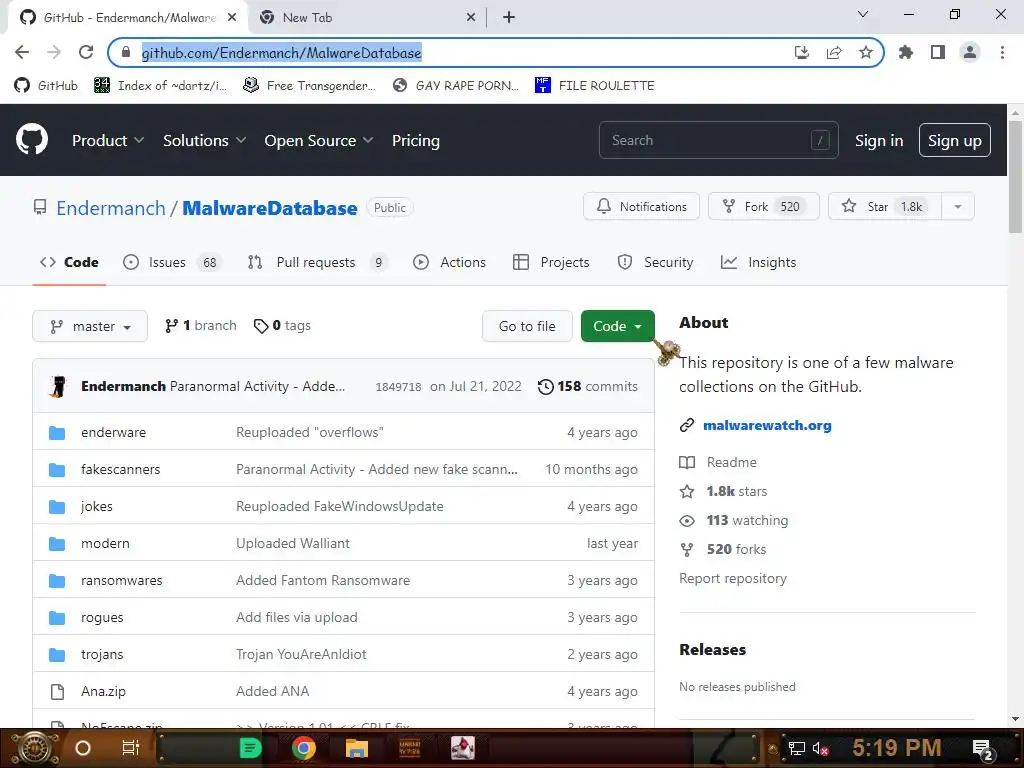Click the site lock icon in address bar
The image size is (1024, 768).
point(126,52)
